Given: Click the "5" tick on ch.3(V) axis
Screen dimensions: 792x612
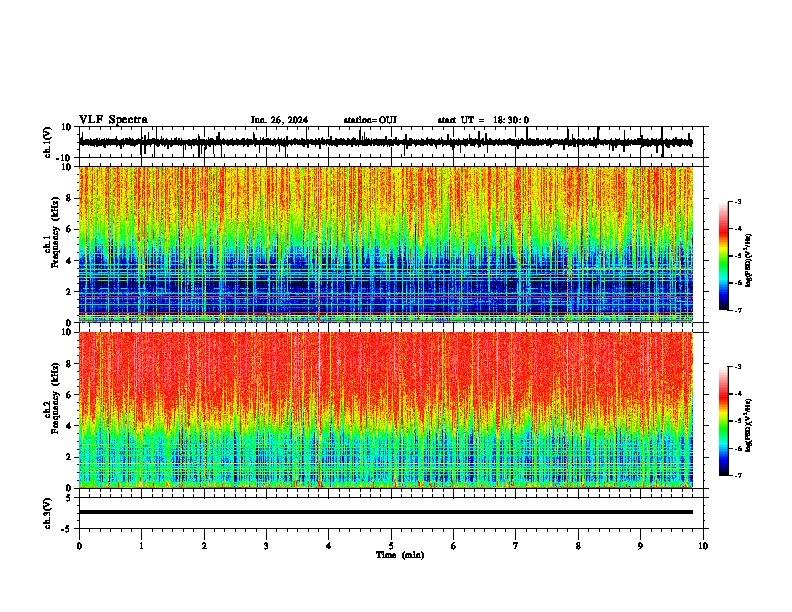Looking at the screenshot, I should (x=69, y=497).
